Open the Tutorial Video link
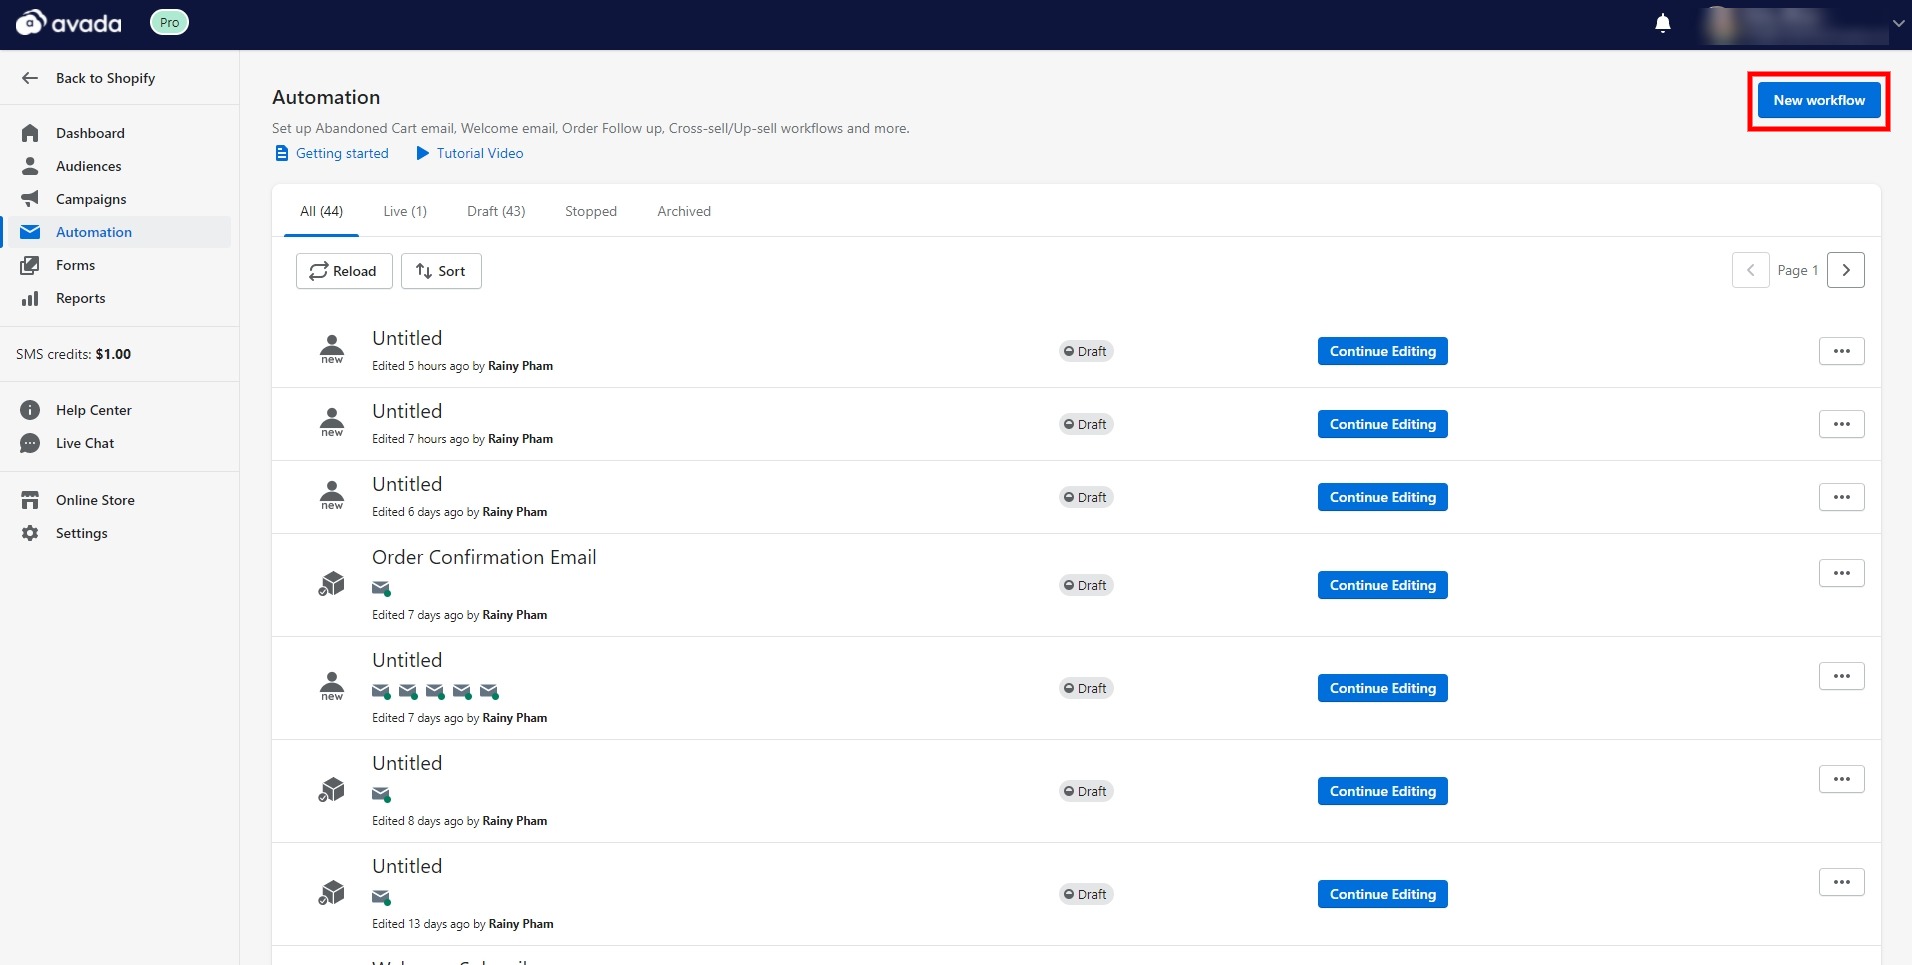The width and height of the screenshot is (1912, 965). click(x=479, y=153)
